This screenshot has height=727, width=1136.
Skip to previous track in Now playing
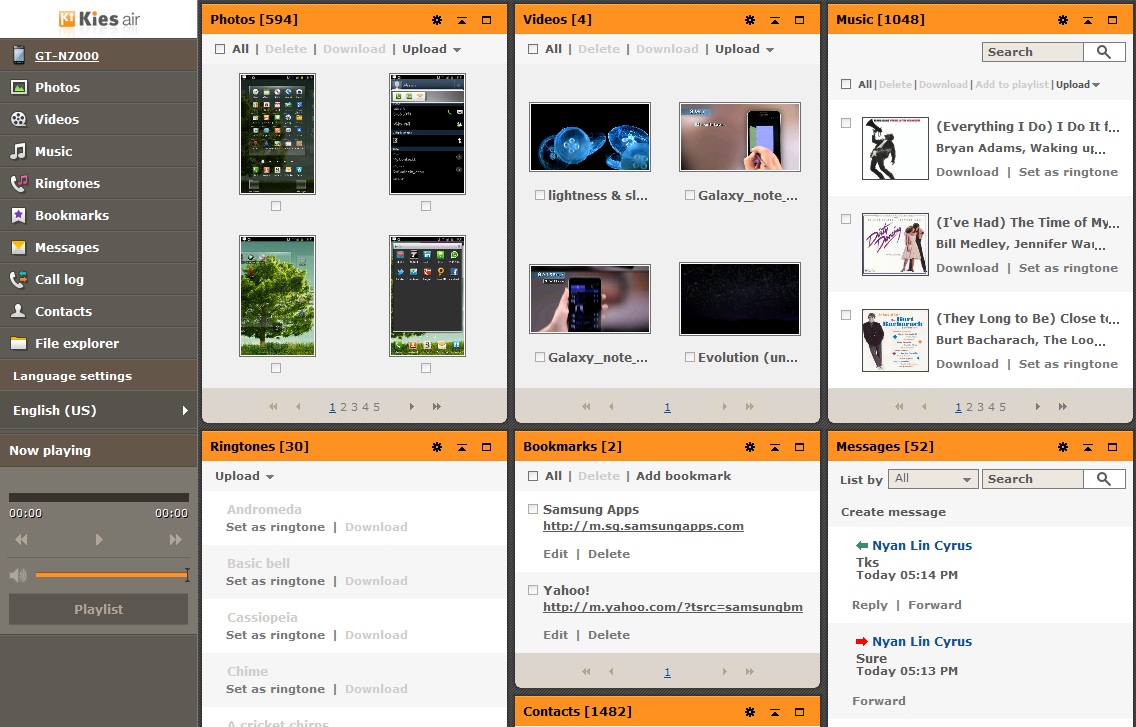click(22, 539)
